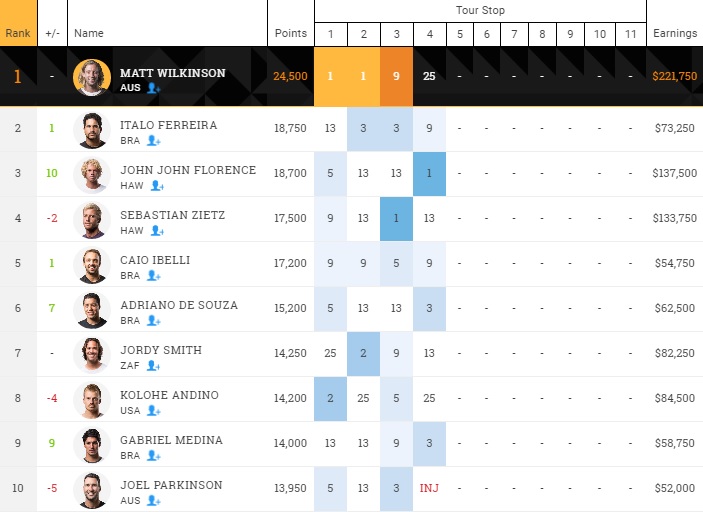Click the follow icon for Sebastian Zietz

pyautogui.click(x=155, y=231)
